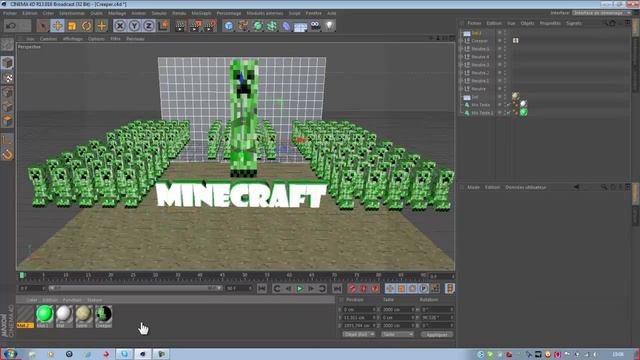The image size is (640, 360).
Task: Open the Rendu menu
Action: 179,13
